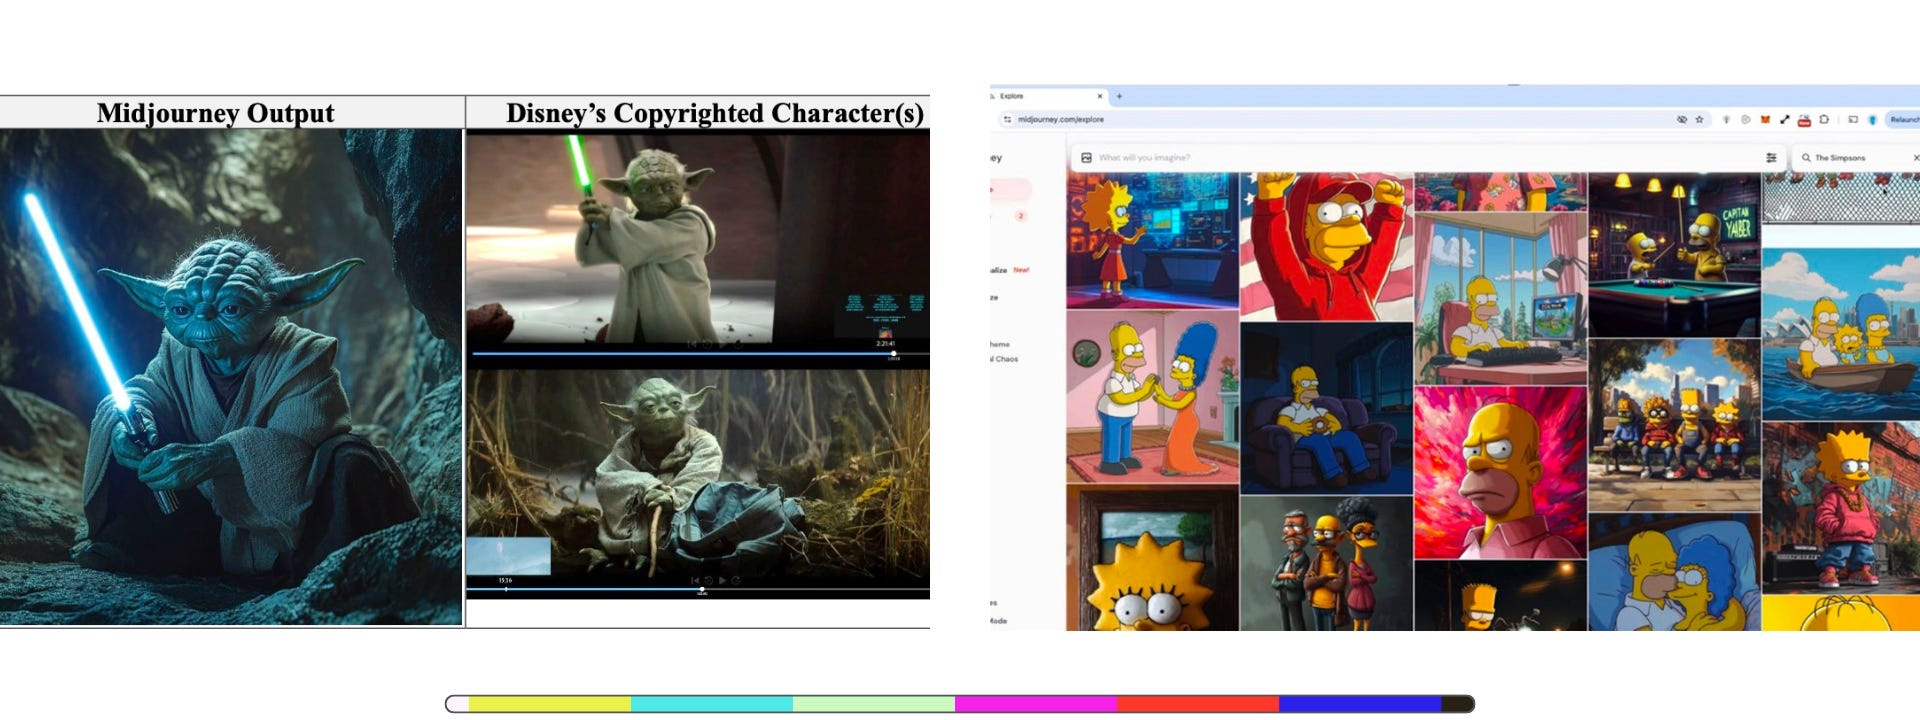Open the MetaMask fox extension
The width and height of the screenshot is (1920, 720).
tap(1765, 119)
